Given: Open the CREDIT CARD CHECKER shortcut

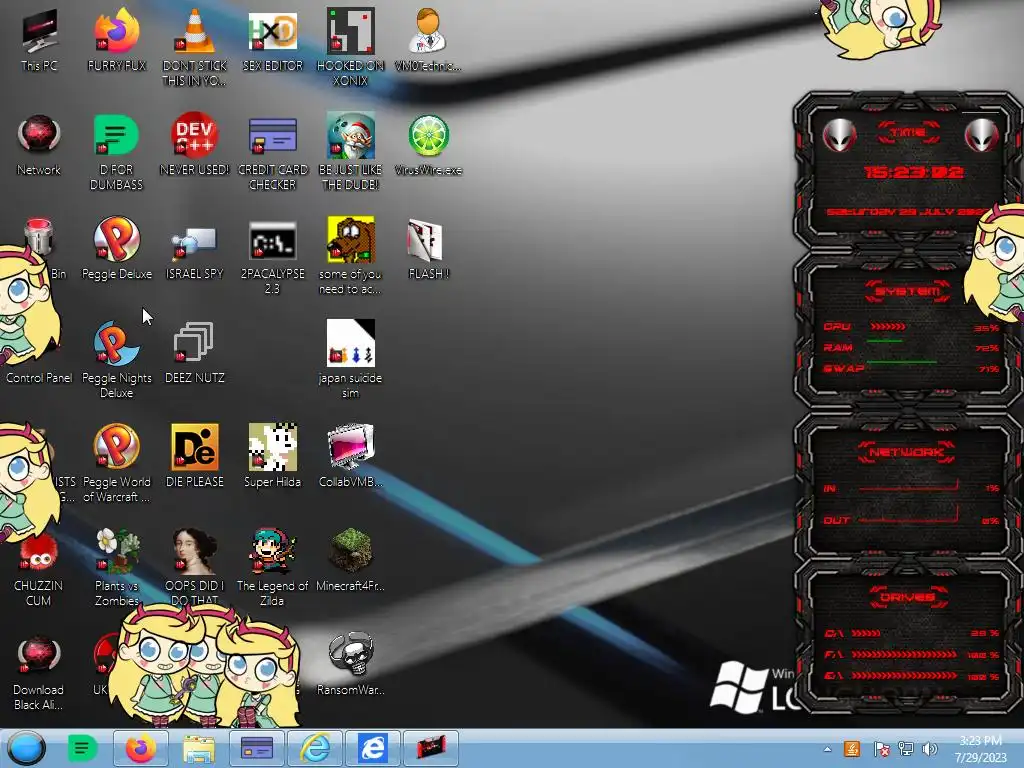Looking at the screenshot, I should click(272, 152).
